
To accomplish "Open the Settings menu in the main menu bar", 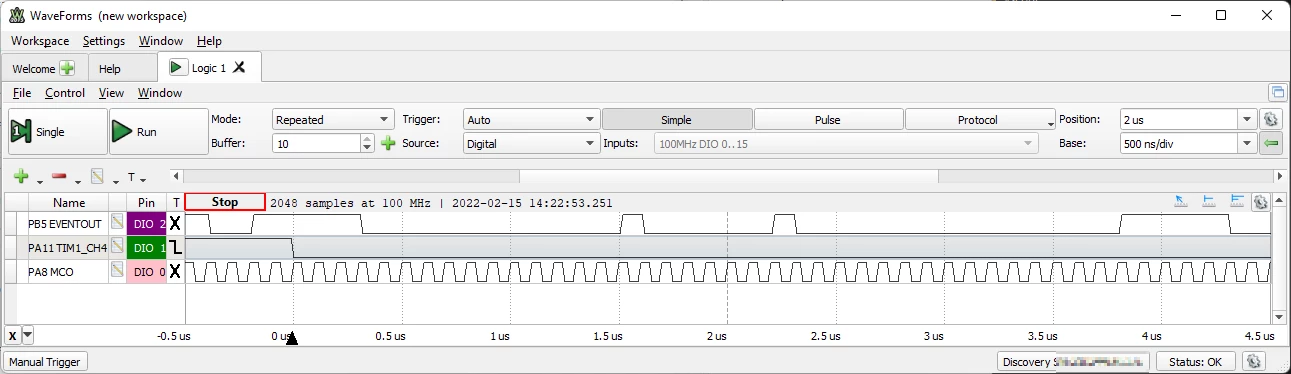I will click(104, 41).
